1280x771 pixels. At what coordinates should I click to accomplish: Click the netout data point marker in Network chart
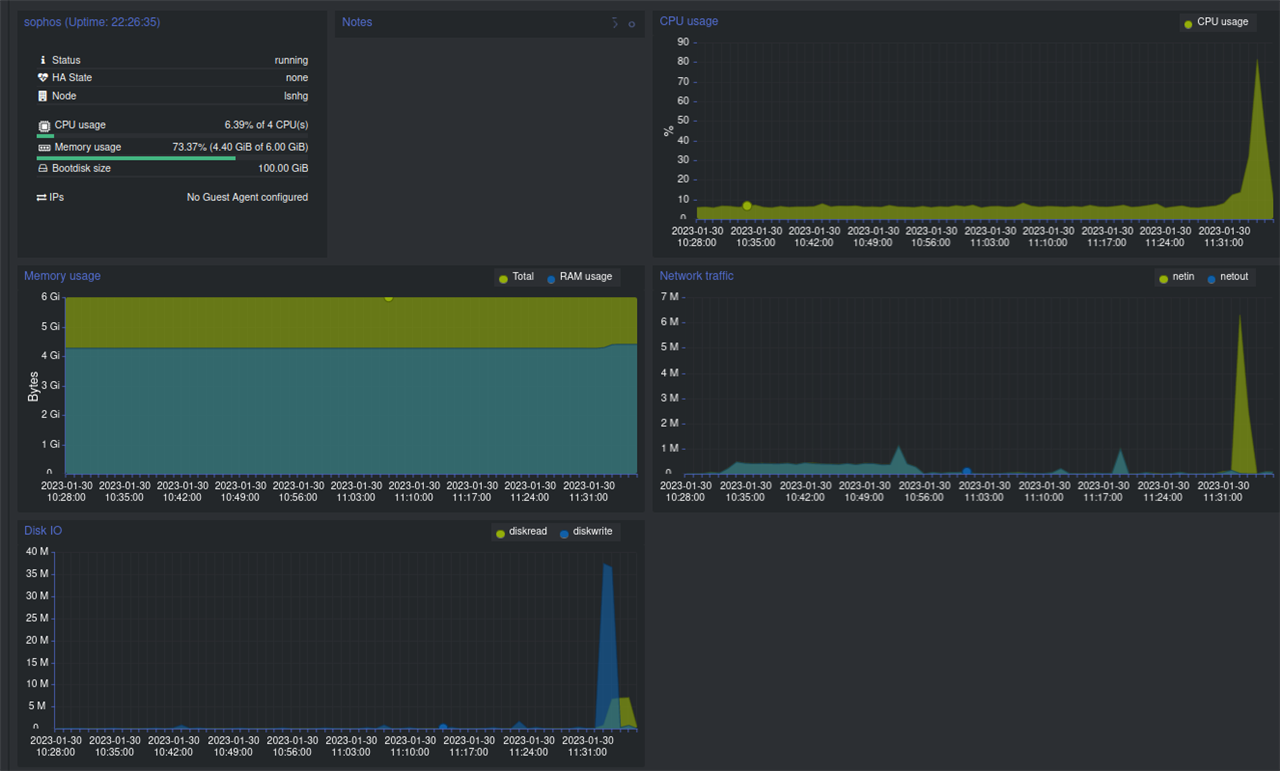pos(967,471)
